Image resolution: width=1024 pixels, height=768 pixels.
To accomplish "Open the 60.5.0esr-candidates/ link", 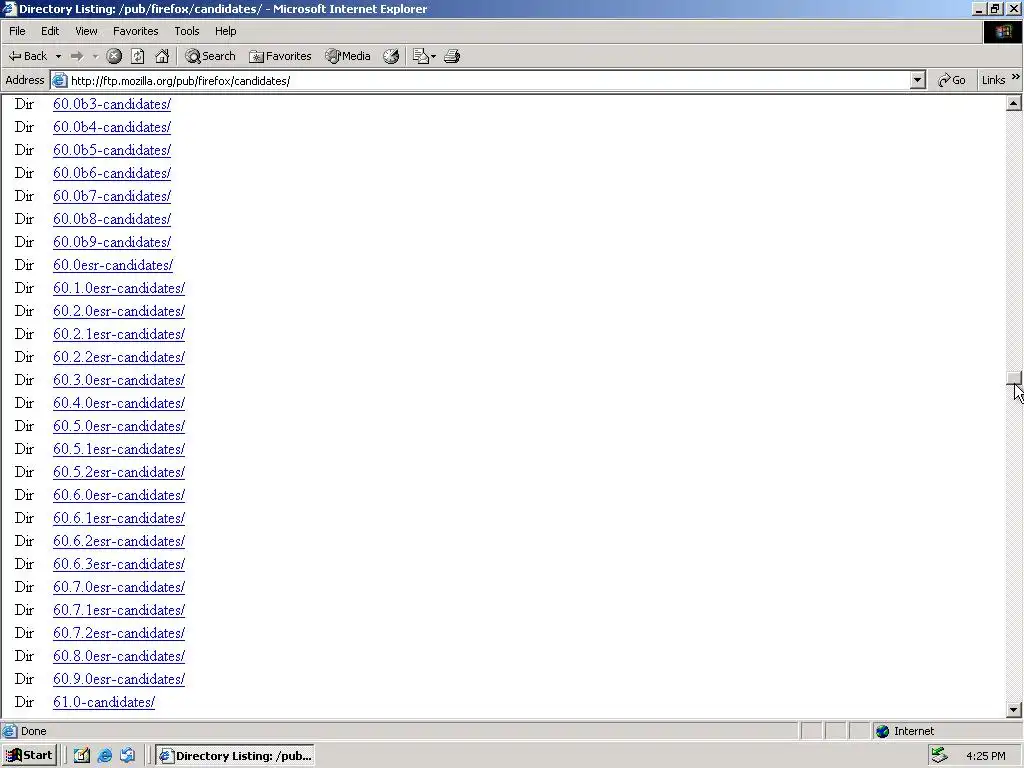I will [x=119, y=426].
